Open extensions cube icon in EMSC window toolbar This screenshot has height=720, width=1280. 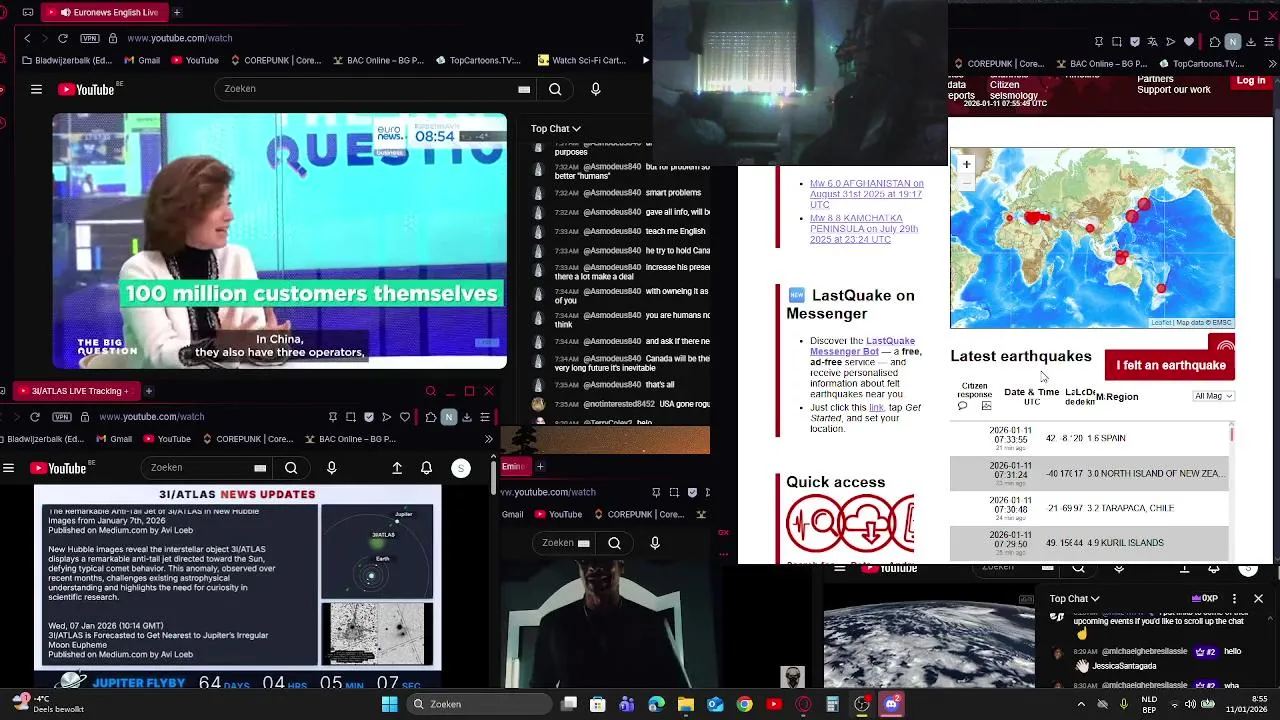(1215, 42)
